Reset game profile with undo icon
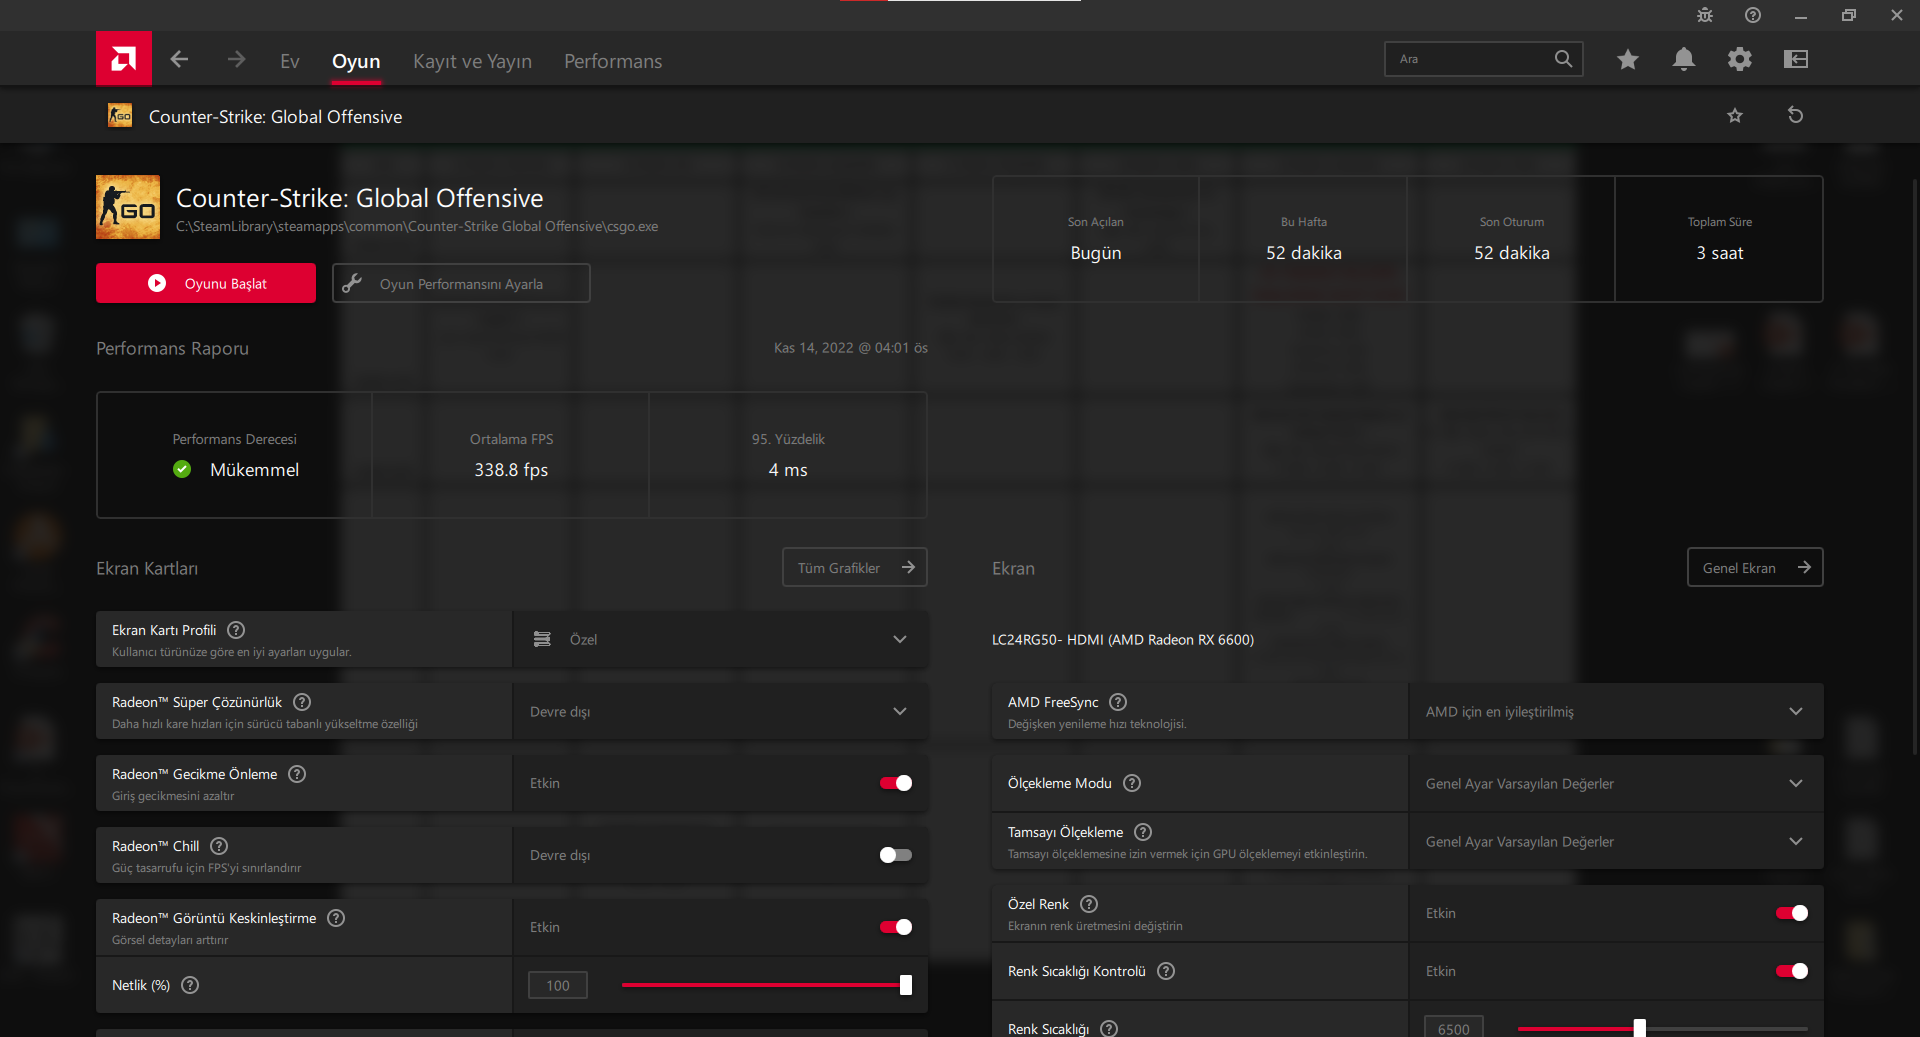Screen dimensions: 1920x1037 [x=1796, y=115]
